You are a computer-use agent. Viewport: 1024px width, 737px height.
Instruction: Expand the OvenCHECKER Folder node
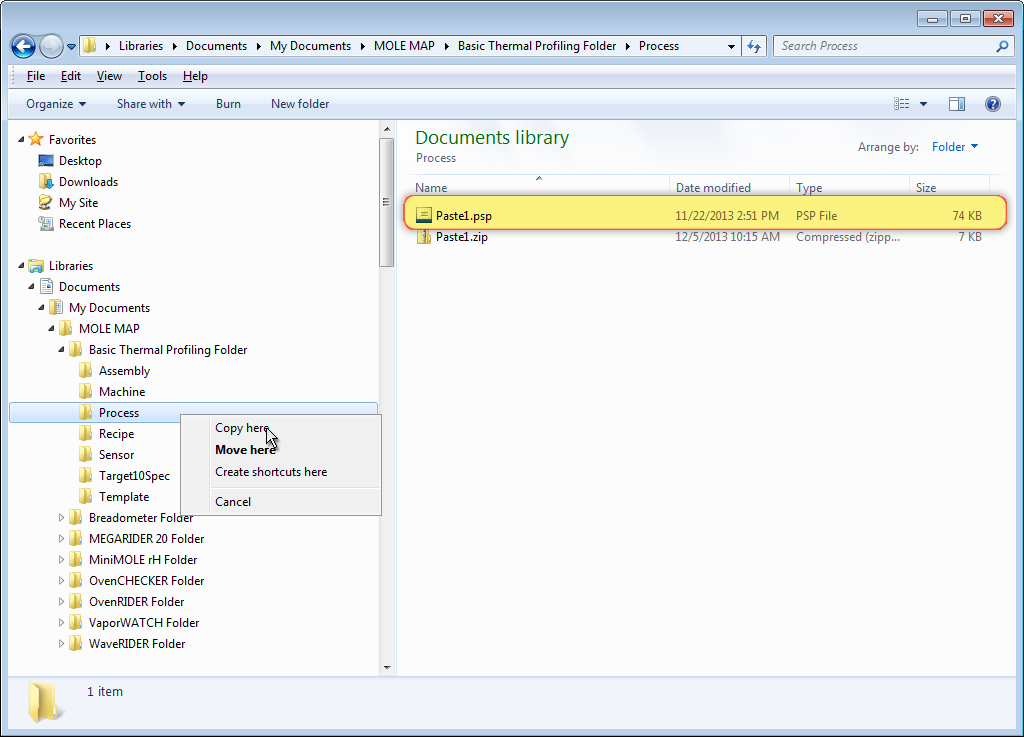(x=61, y=580)
